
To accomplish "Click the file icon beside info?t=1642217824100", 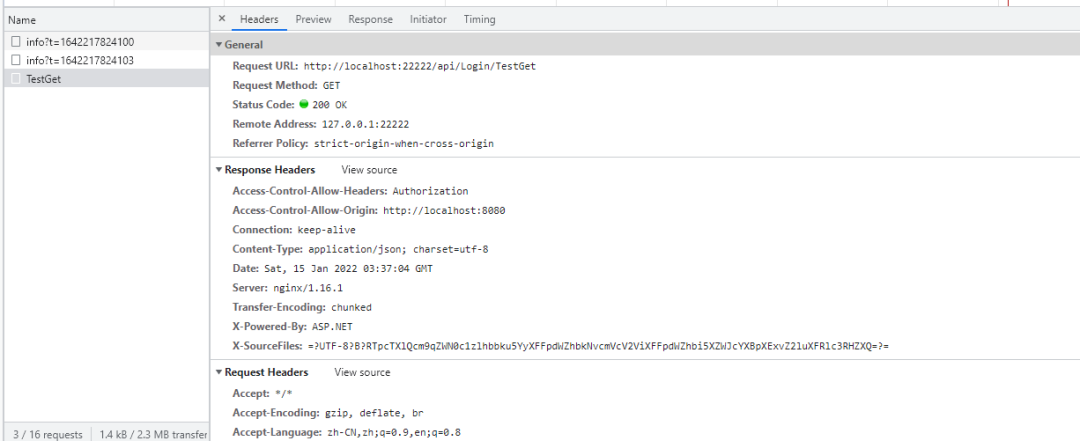I will tap(16, 41).
